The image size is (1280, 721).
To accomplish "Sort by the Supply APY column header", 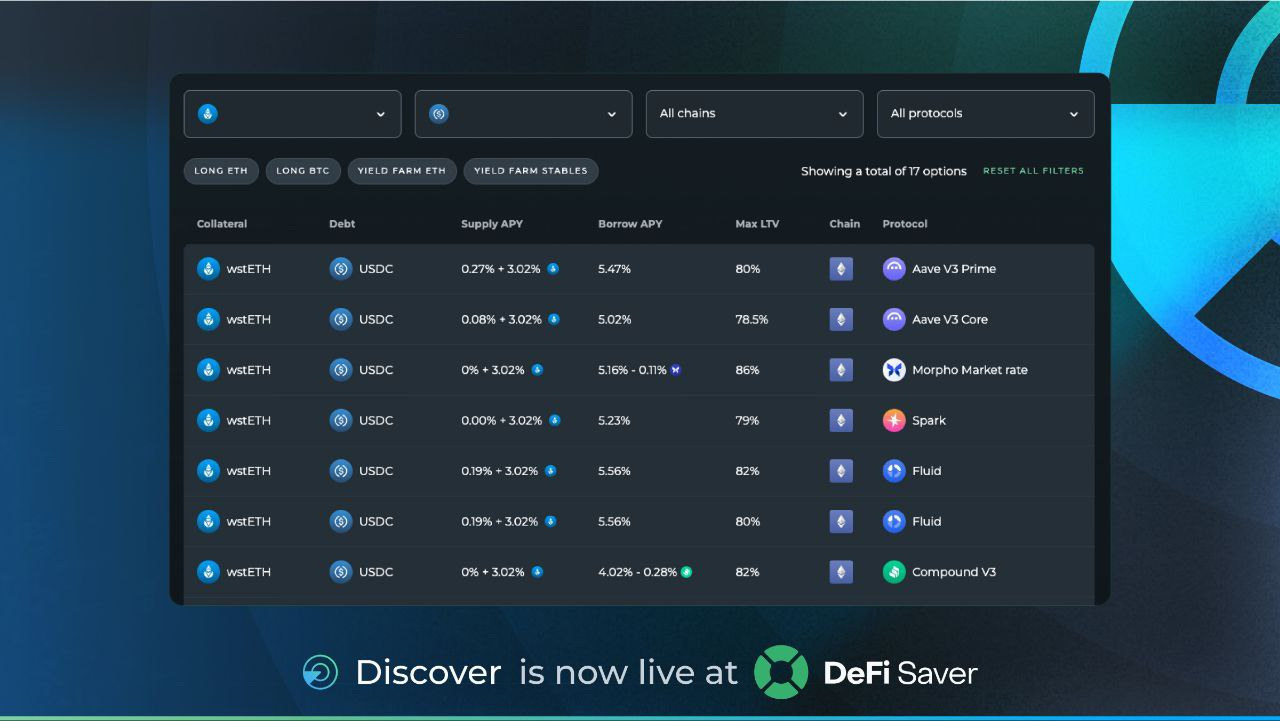I will point(492,224).
